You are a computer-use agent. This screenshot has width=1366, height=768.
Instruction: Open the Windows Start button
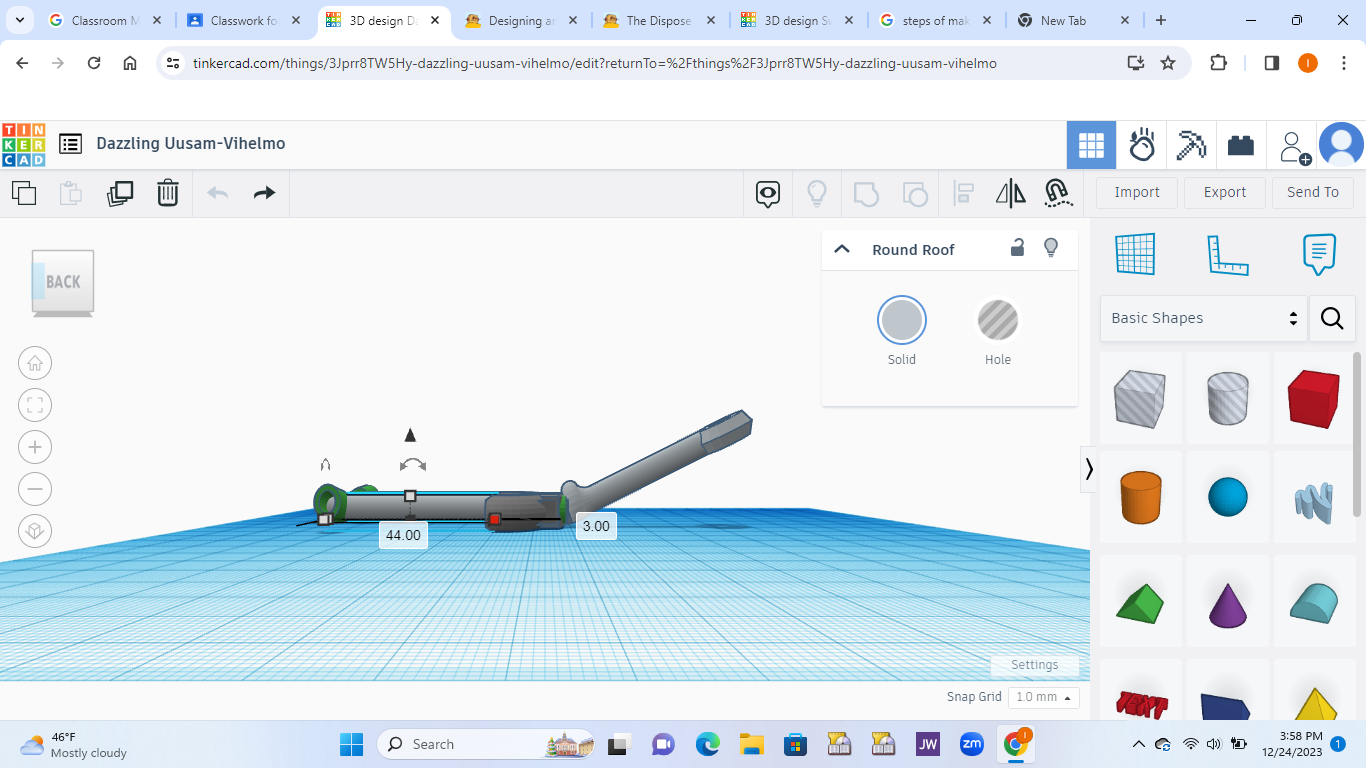point(351,744)
